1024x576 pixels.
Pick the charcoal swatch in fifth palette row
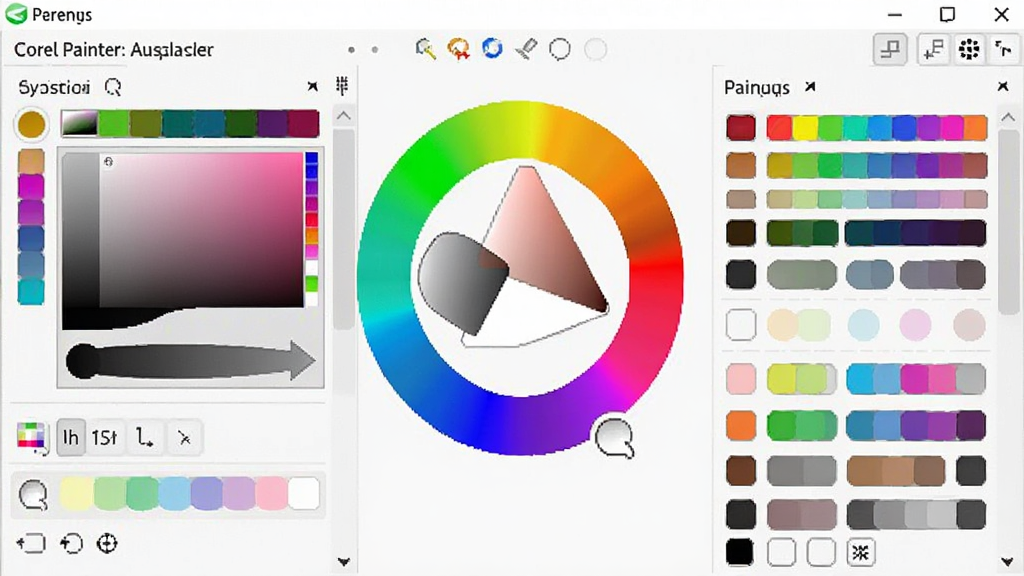(741, 274)
